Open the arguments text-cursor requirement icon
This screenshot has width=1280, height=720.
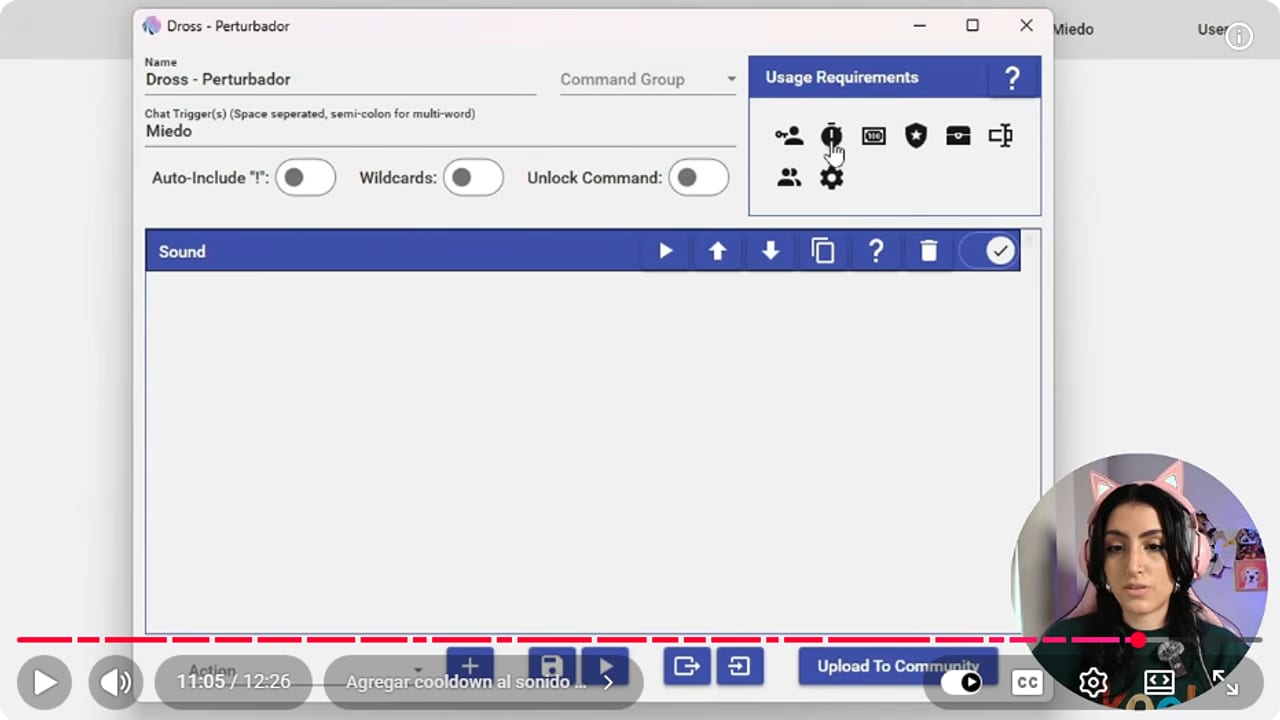point(1001,136)
